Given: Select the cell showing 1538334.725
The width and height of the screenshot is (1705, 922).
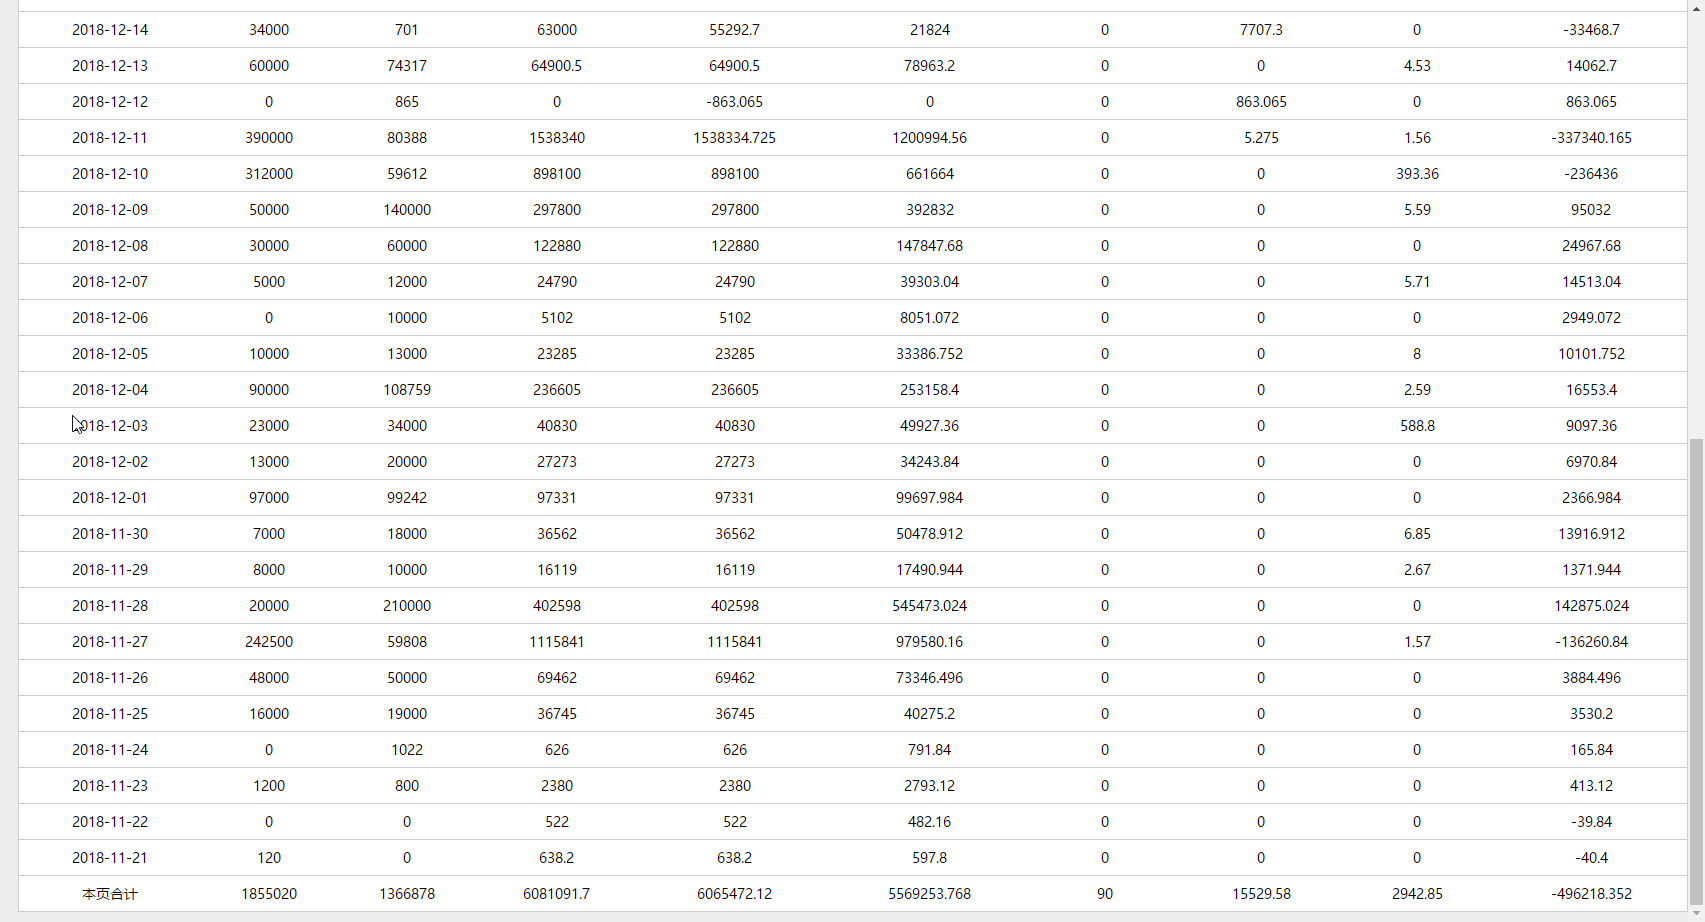Looking at the screenshot, I should [x=734, y=138].
